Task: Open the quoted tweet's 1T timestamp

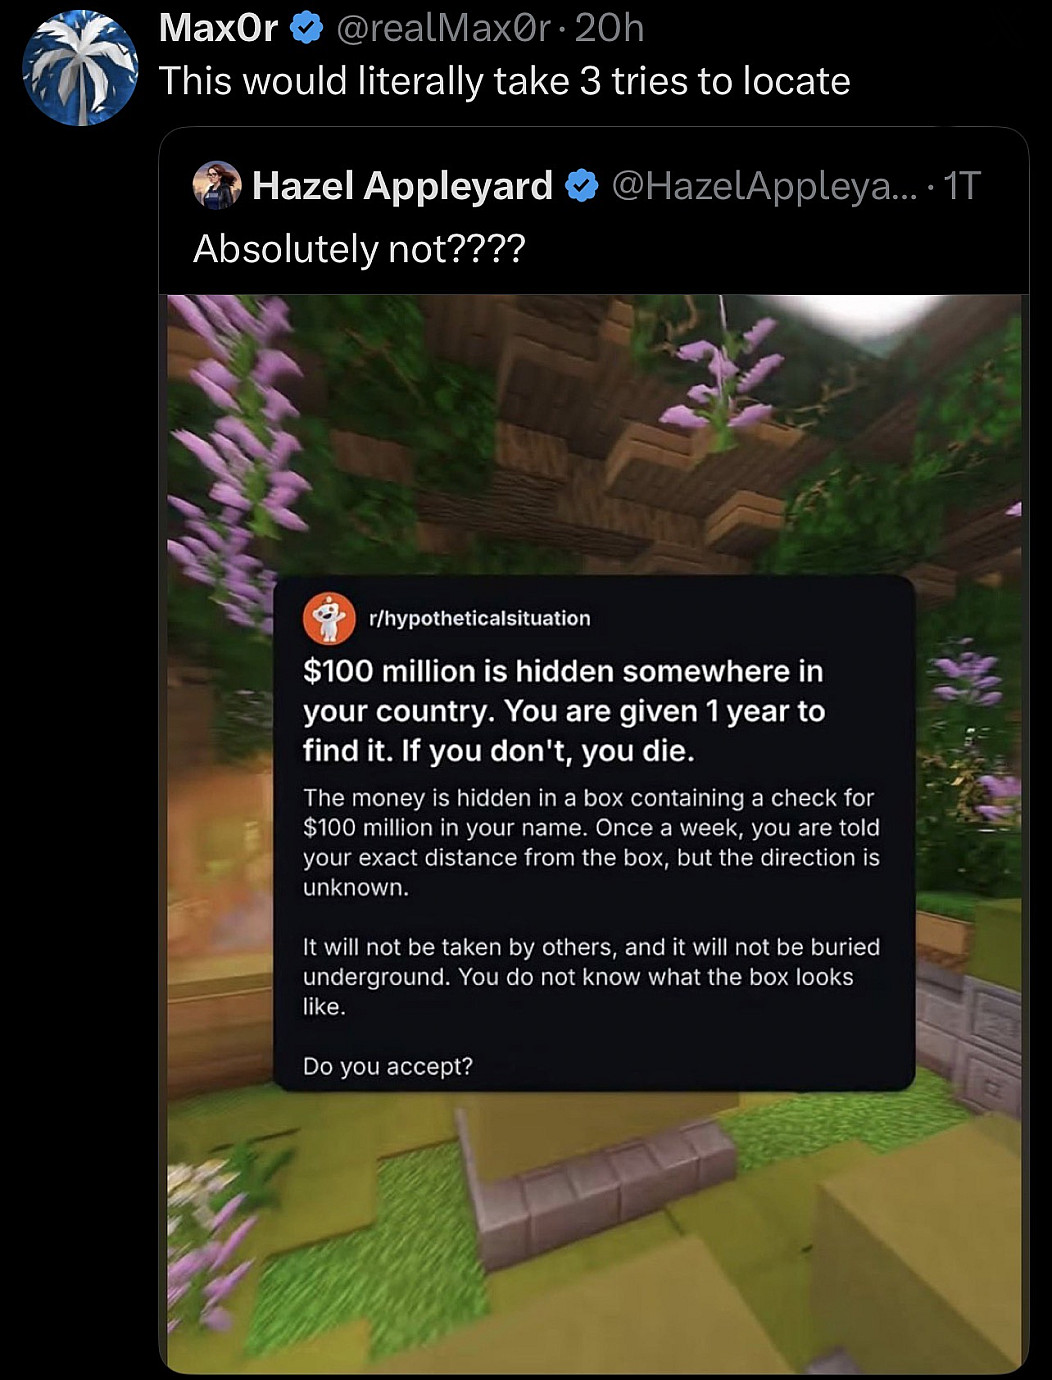Action: click(962, 186)
